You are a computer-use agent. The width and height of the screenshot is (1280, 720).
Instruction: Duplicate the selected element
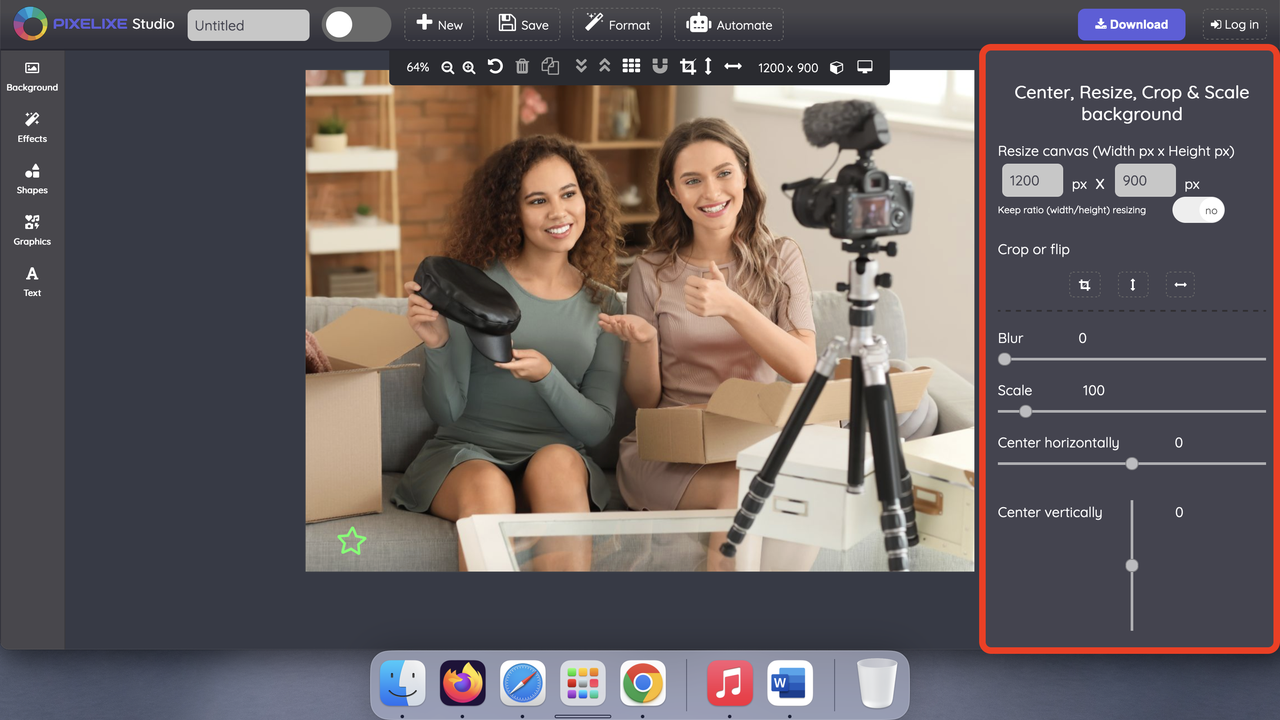pyautogui.click(x=550, y=67)
